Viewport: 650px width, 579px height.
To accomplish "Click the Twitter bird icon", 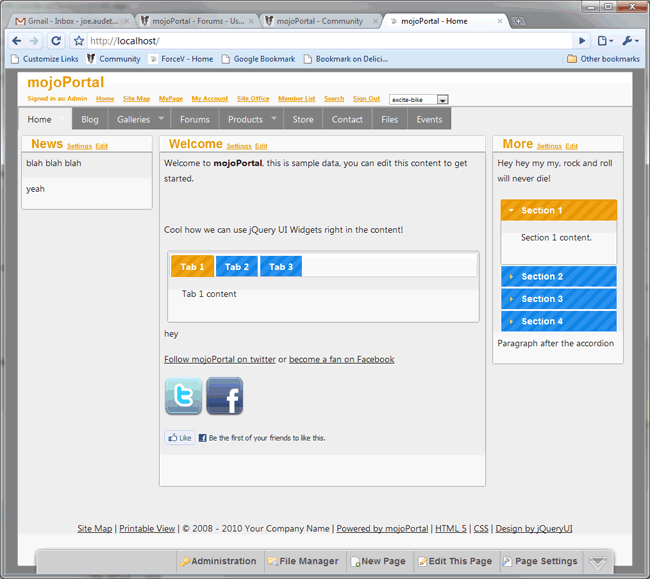I will [183, 396].
